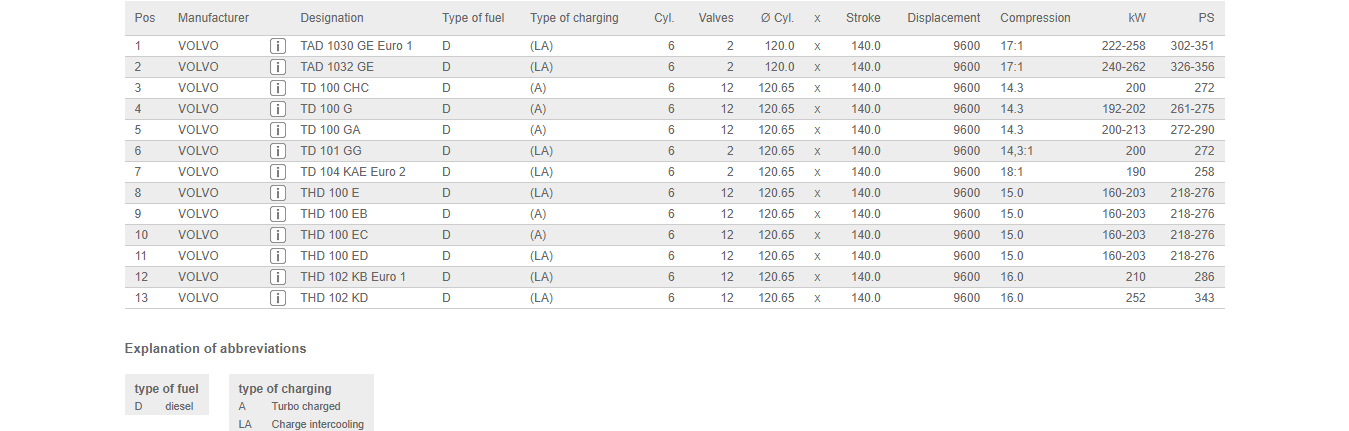Image resolution: width=1349 pixels, height=431 pixels.
Task: Click info icon next to TD 101 GG
Action: point(278,151)
